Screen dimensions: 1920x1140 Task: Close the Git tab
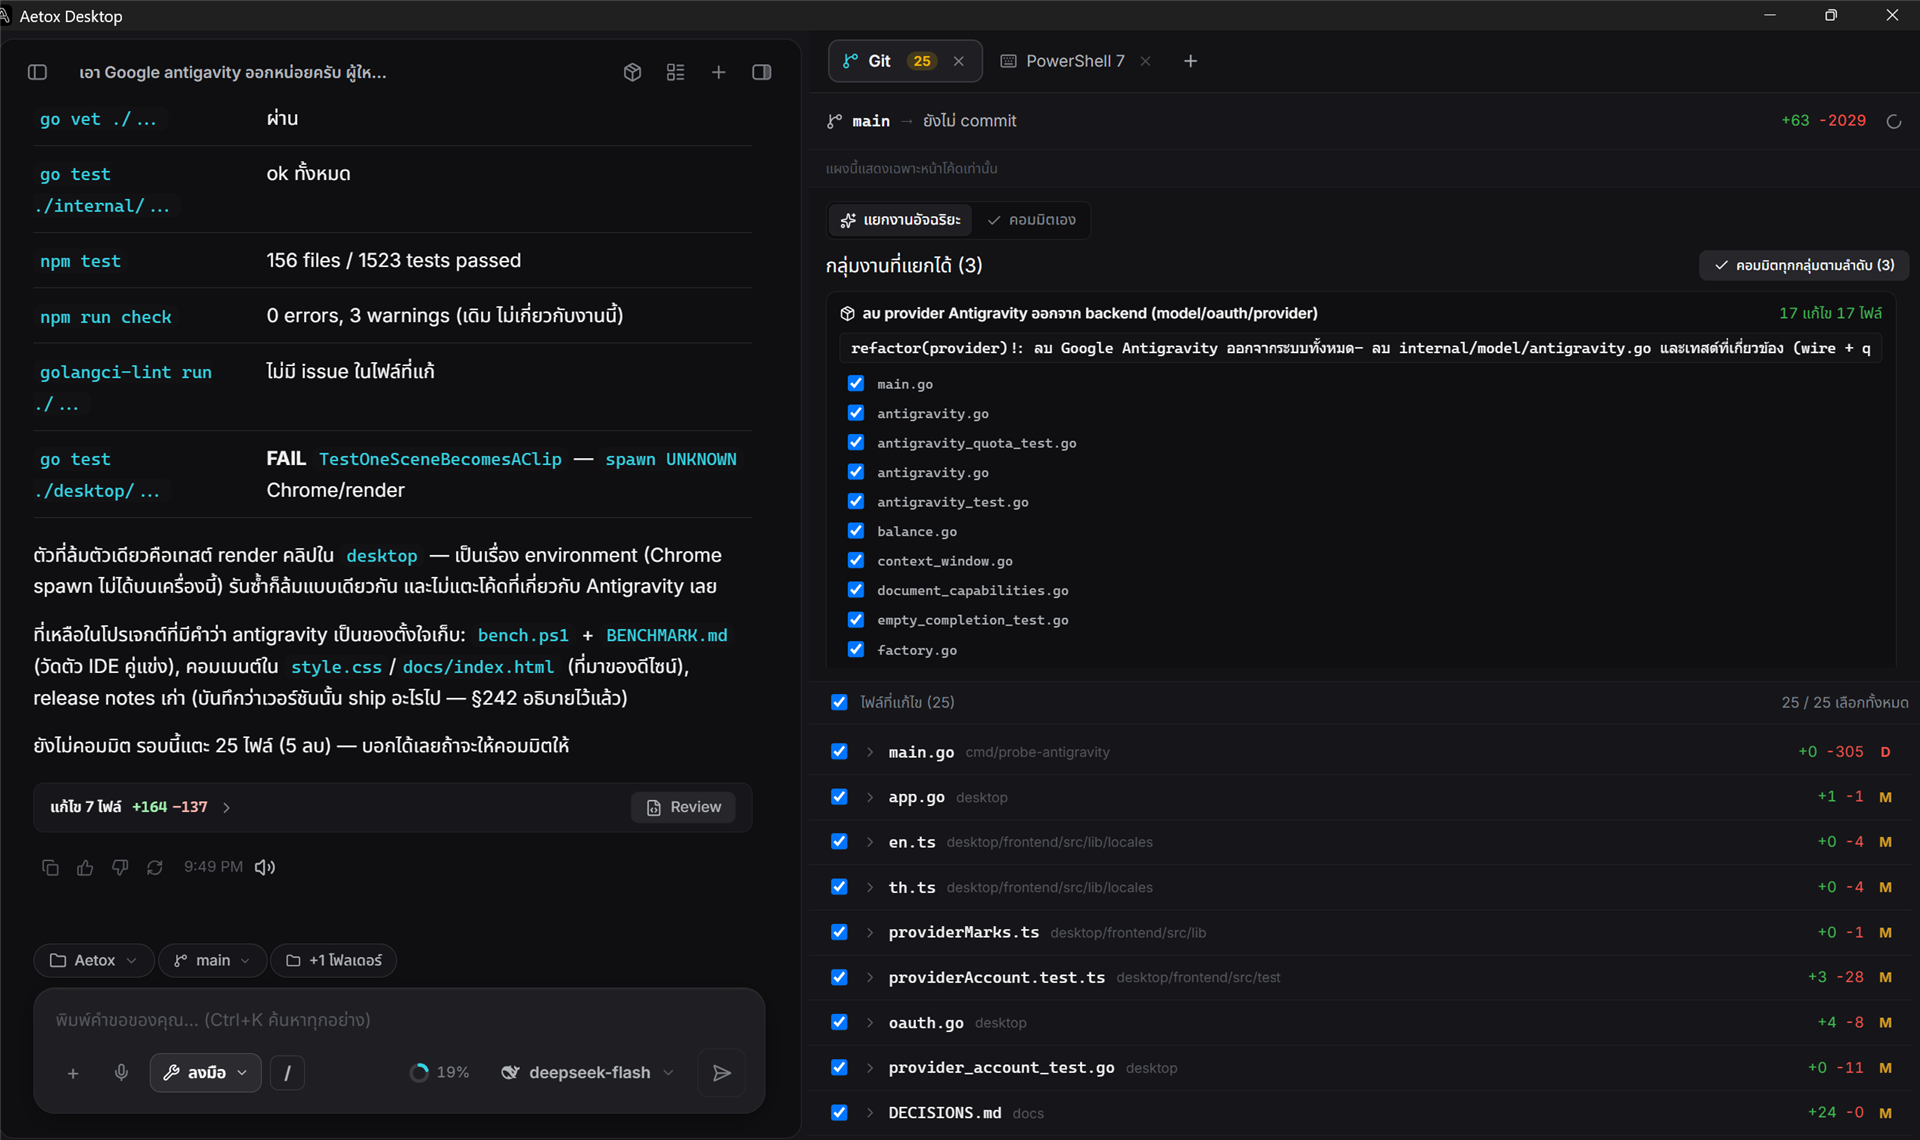click(x=959, y=61)
